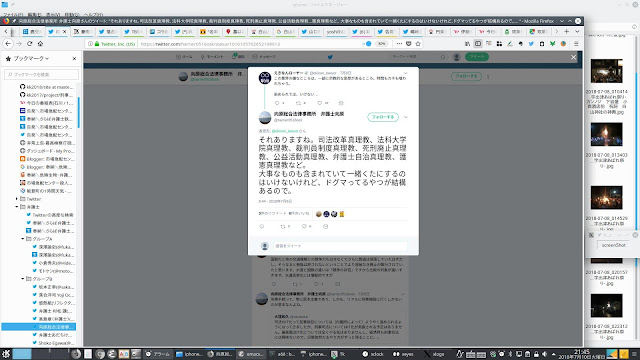Screen dimensions: 640x360
Task: Click the taskbar clock showing 21:45
Action: [x=581, y=353]
